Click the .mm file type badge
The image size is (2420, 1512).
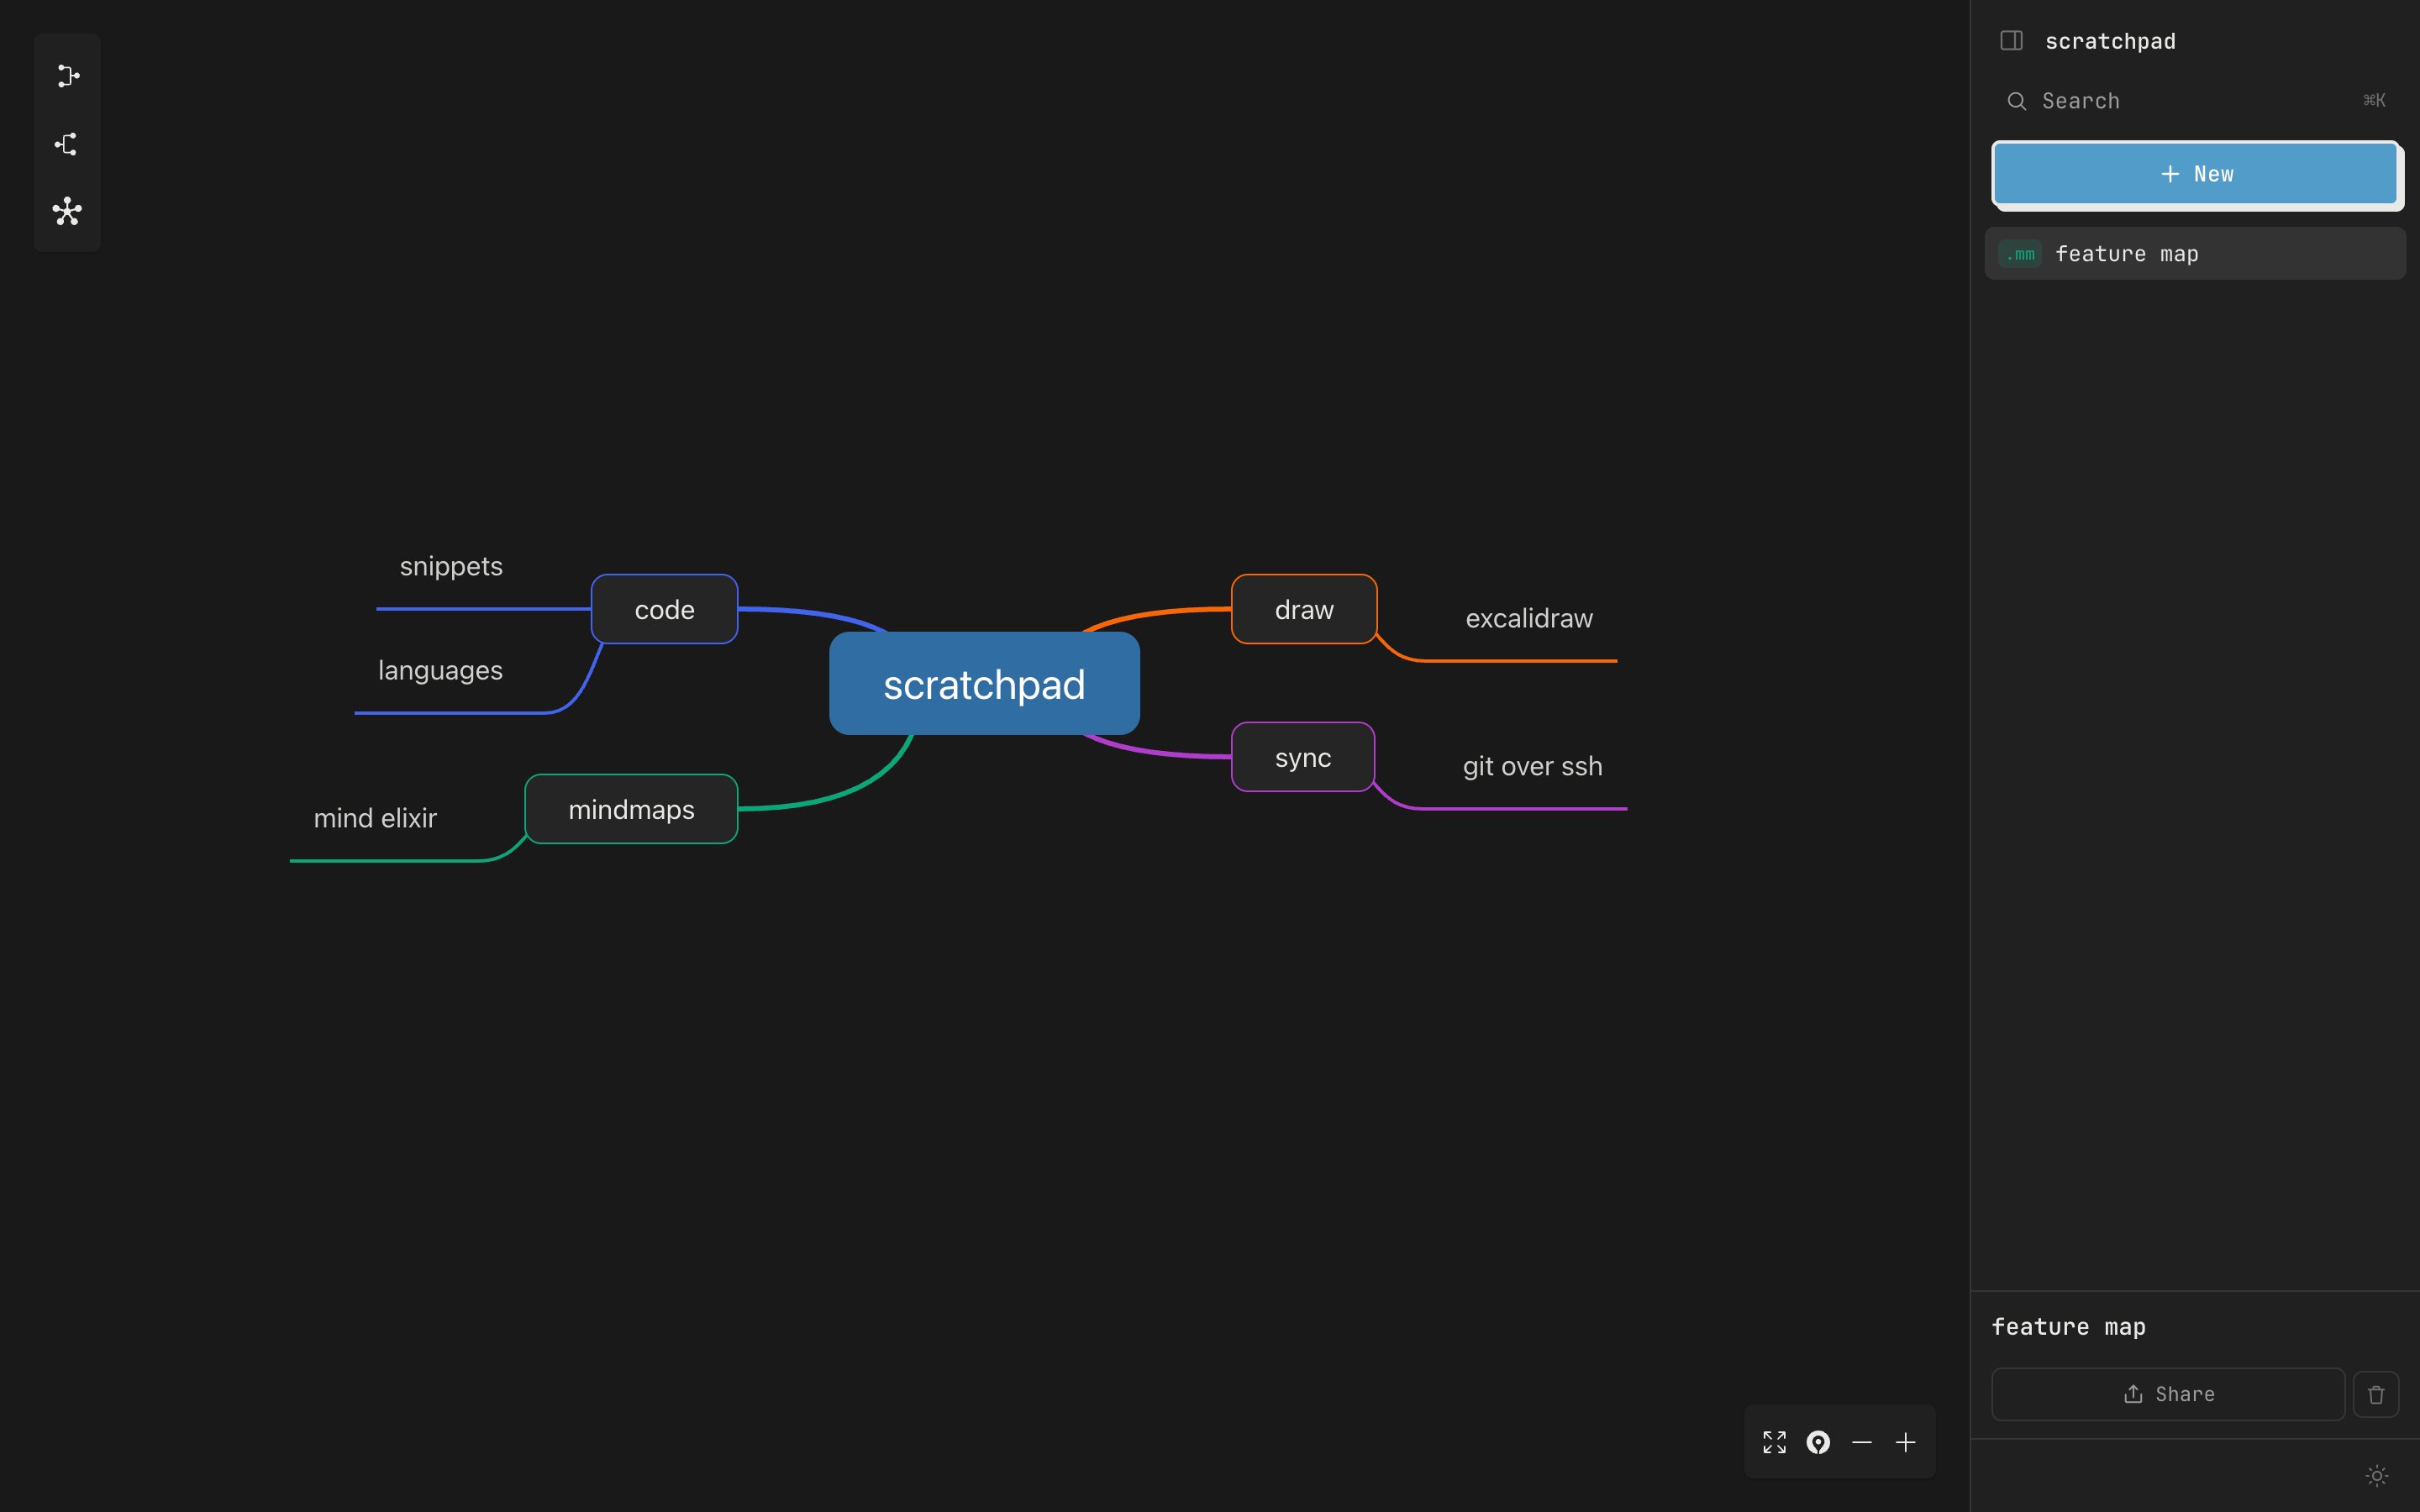[x=2019, y=254]
